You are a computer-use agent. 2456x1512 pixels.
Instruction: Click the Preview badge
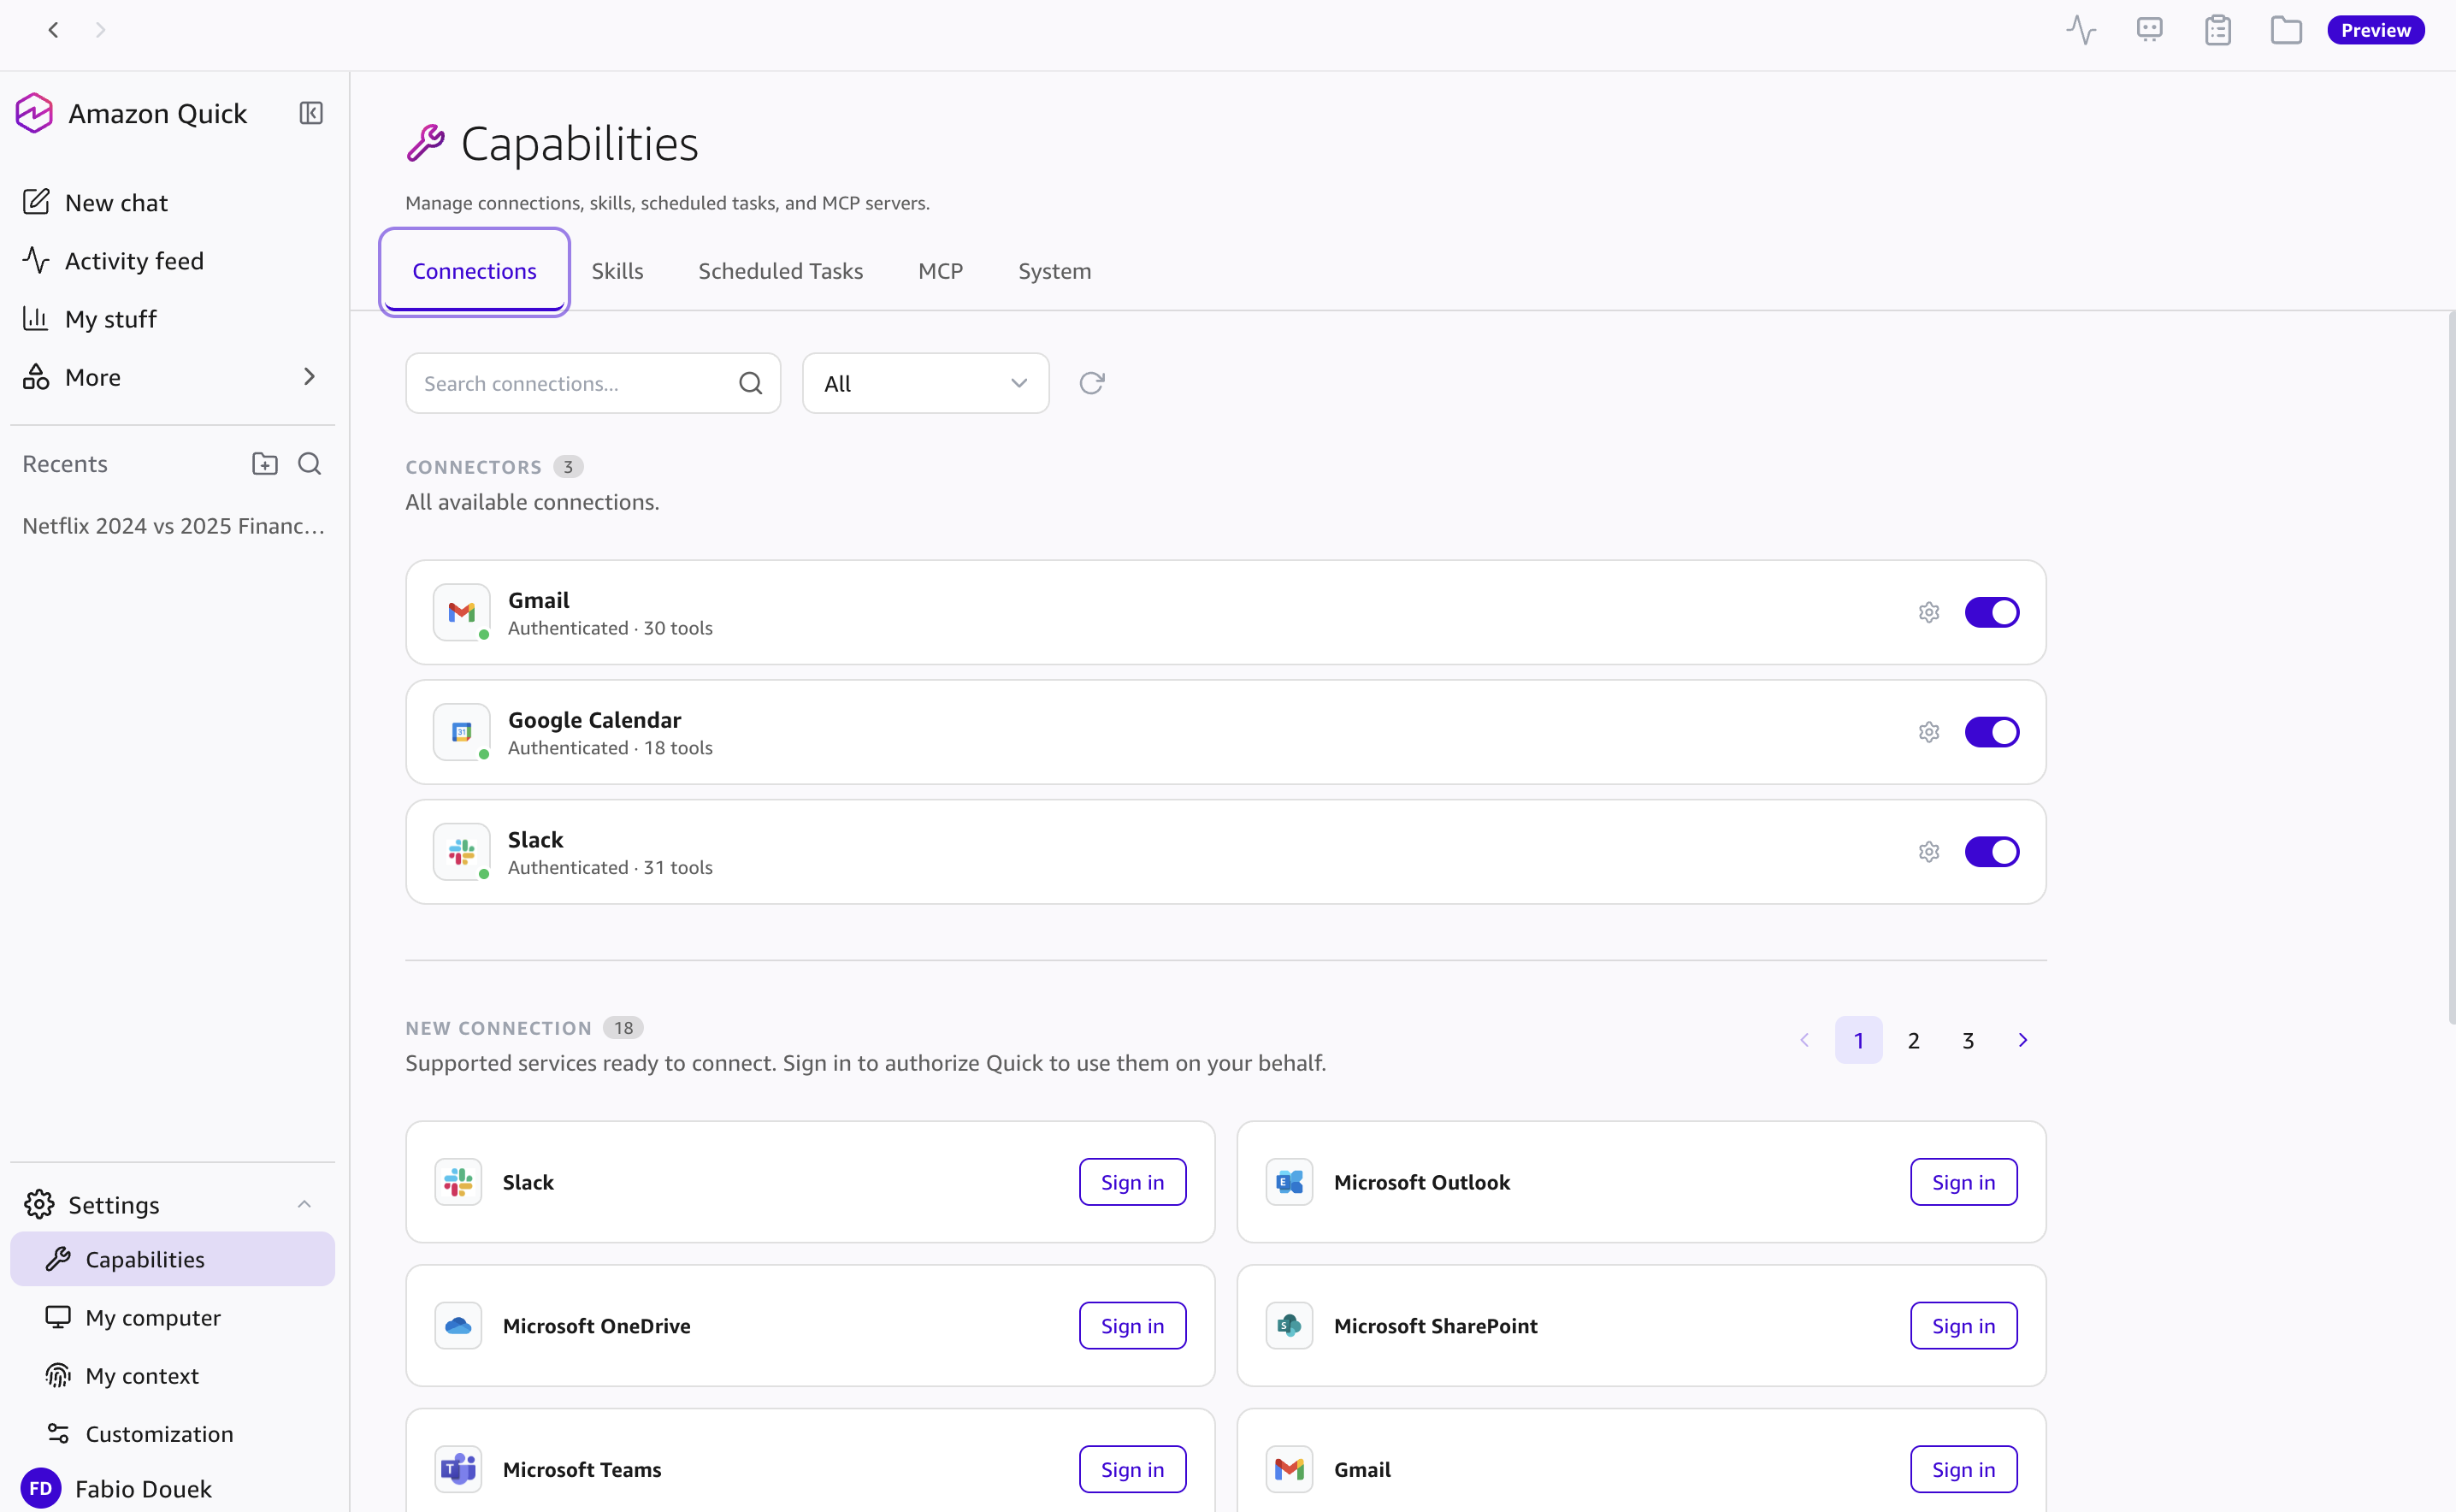click(x=2375, y=30)
